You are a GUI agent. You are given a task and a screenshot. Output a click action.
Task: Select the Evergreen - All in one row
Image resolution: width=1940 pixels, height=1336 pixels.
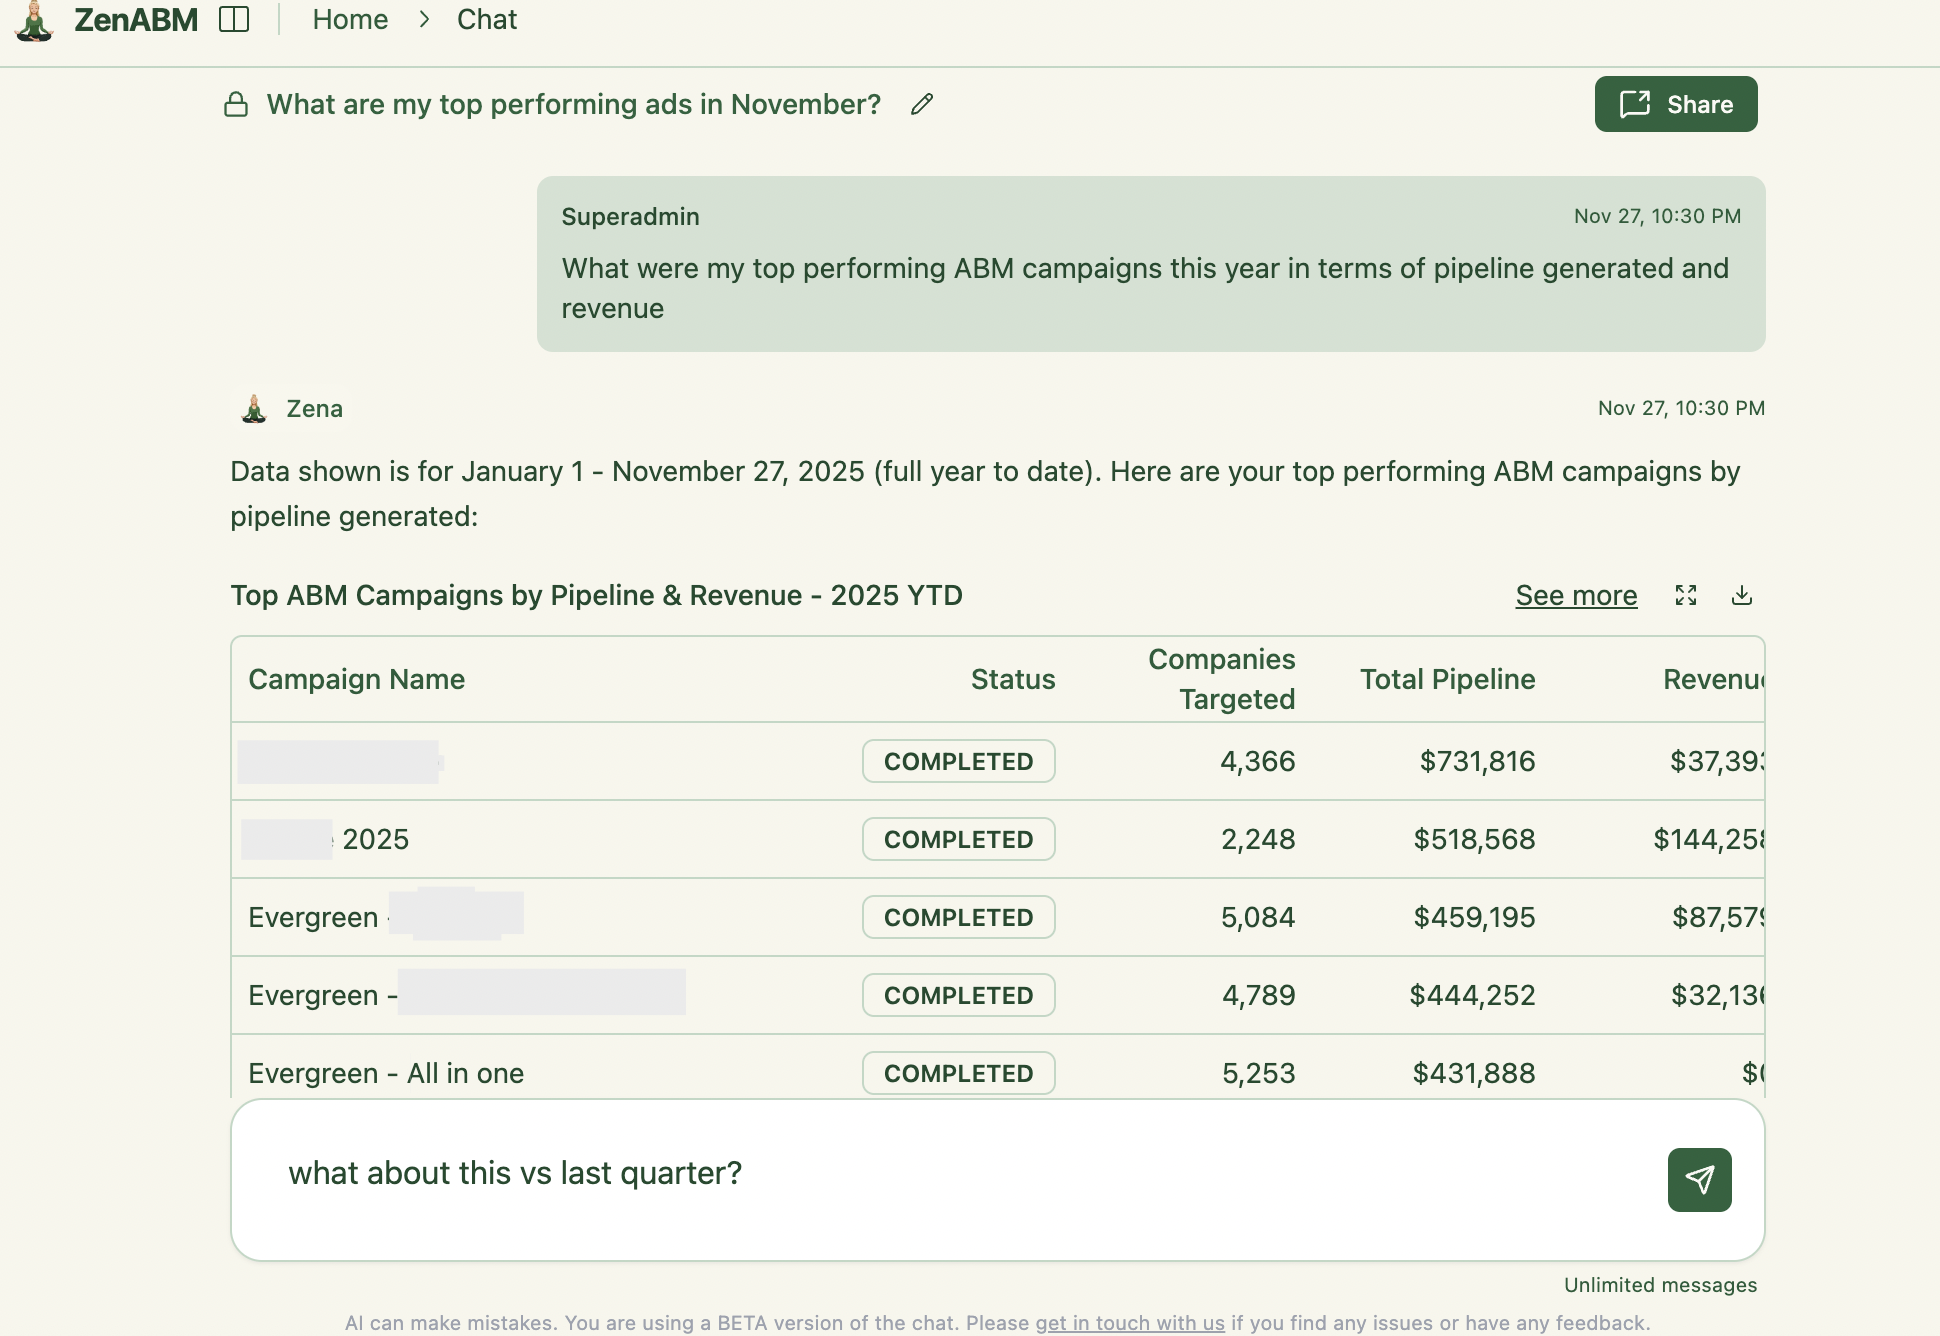point(385,1072)
